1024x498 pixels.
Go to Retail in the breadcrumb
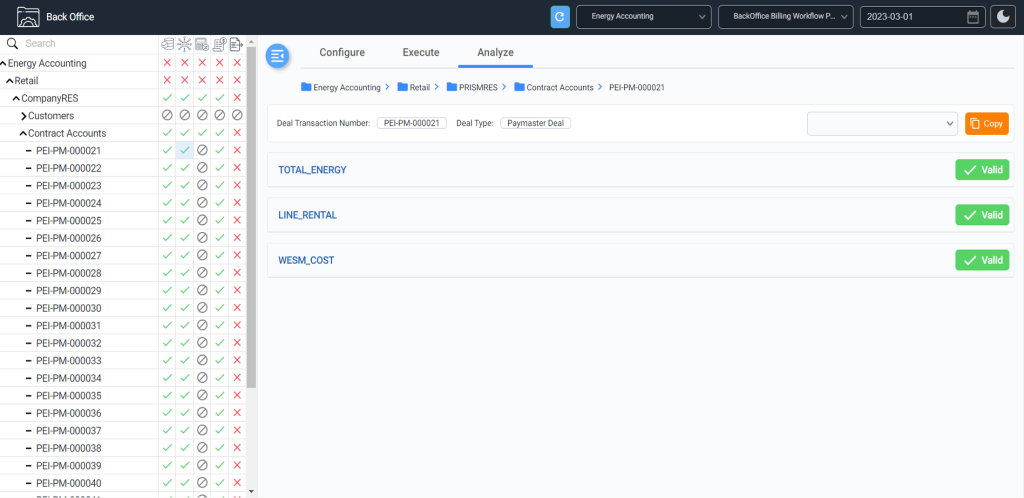click(x=420, y=87)
